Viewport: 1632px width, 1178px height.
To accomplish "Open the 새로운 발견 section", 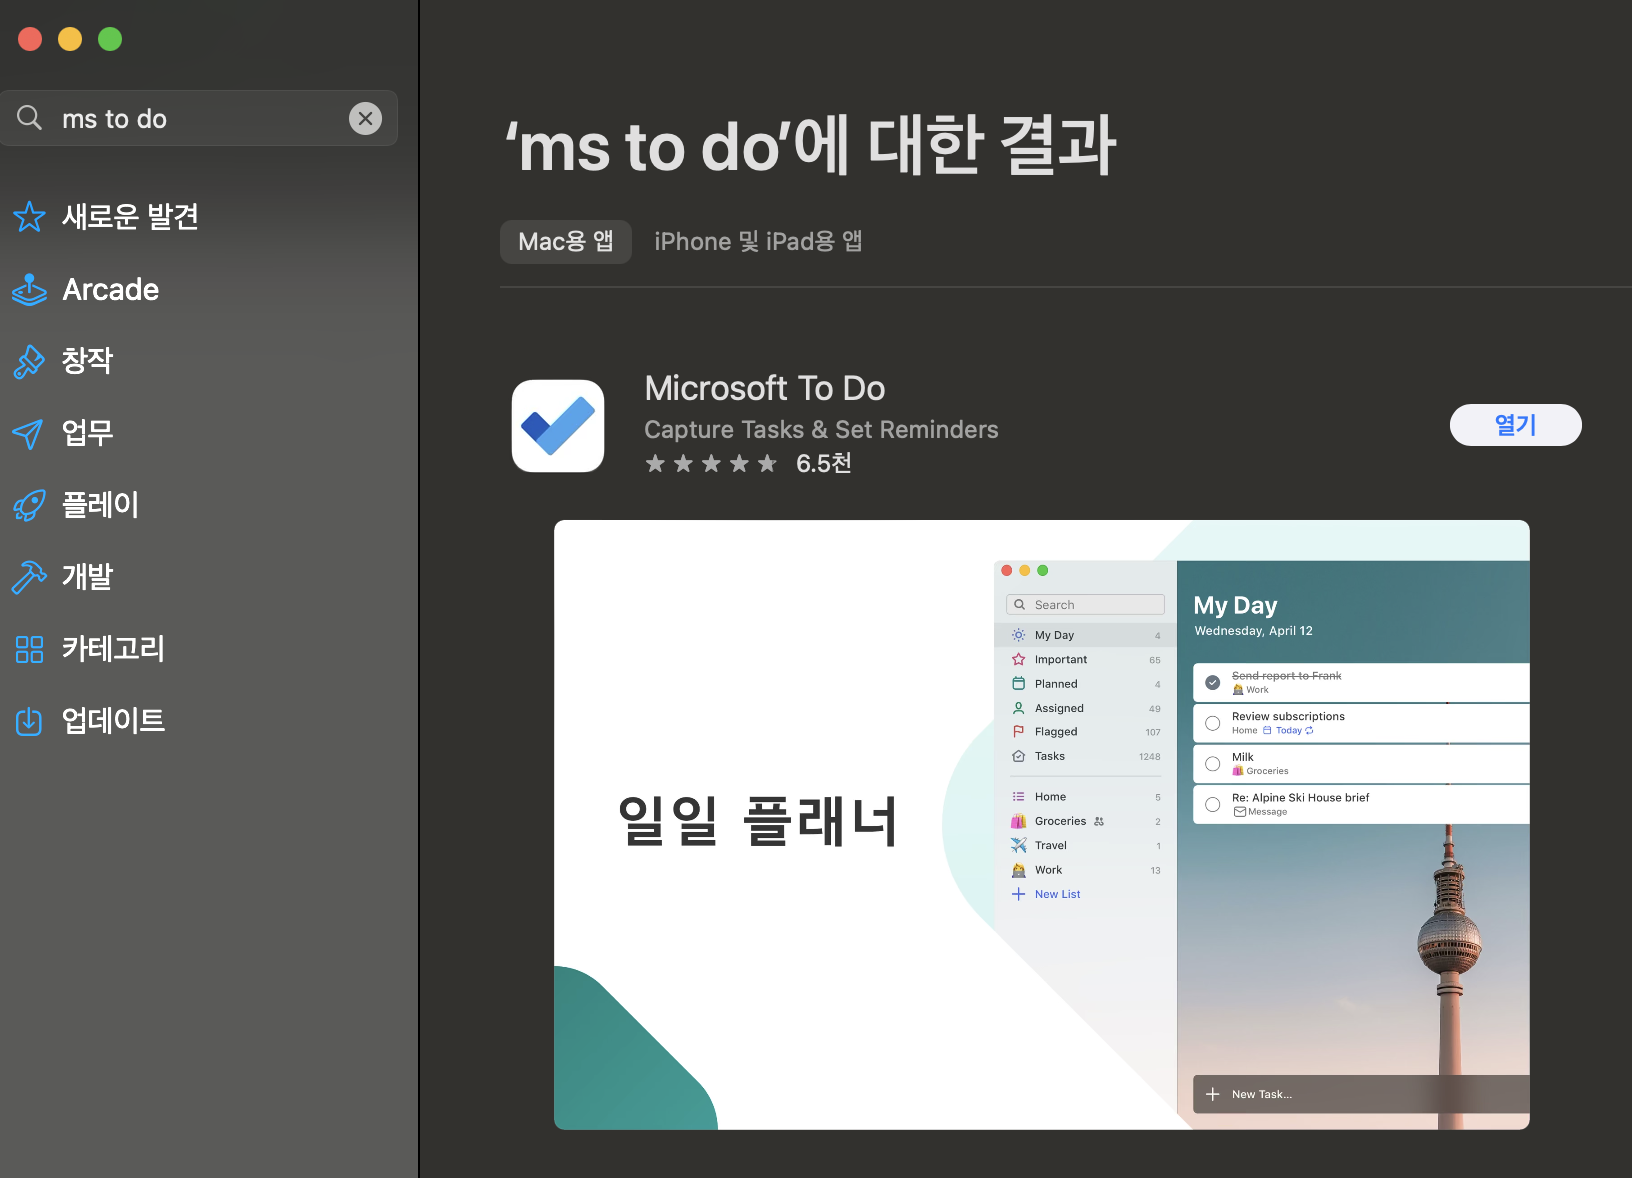I will point(130,217).
